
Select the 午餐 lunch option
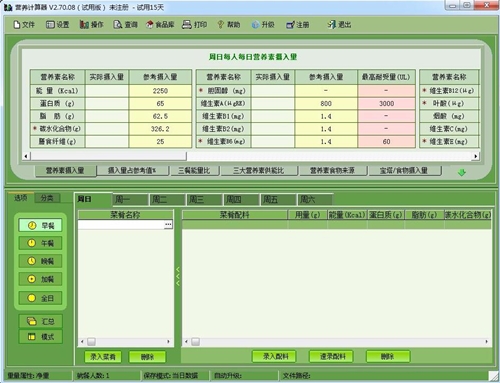coord(40,243)
